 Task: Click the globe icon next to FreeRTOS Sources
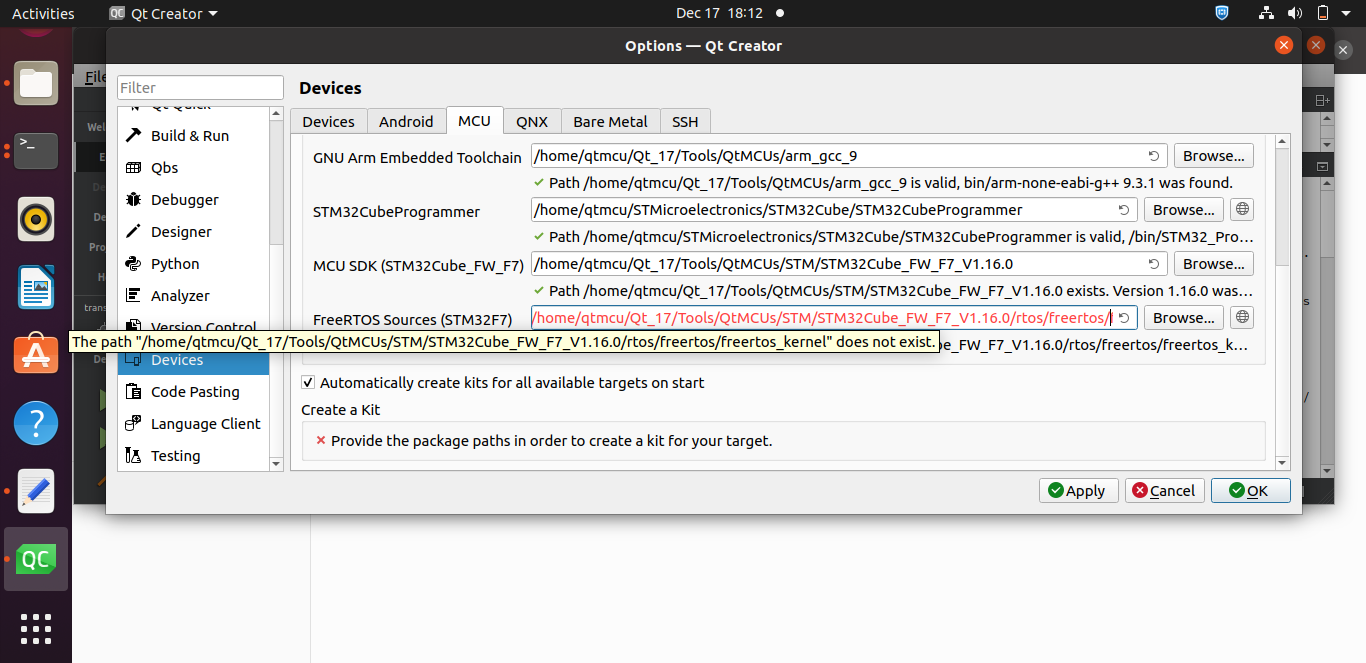(1241, 318)
